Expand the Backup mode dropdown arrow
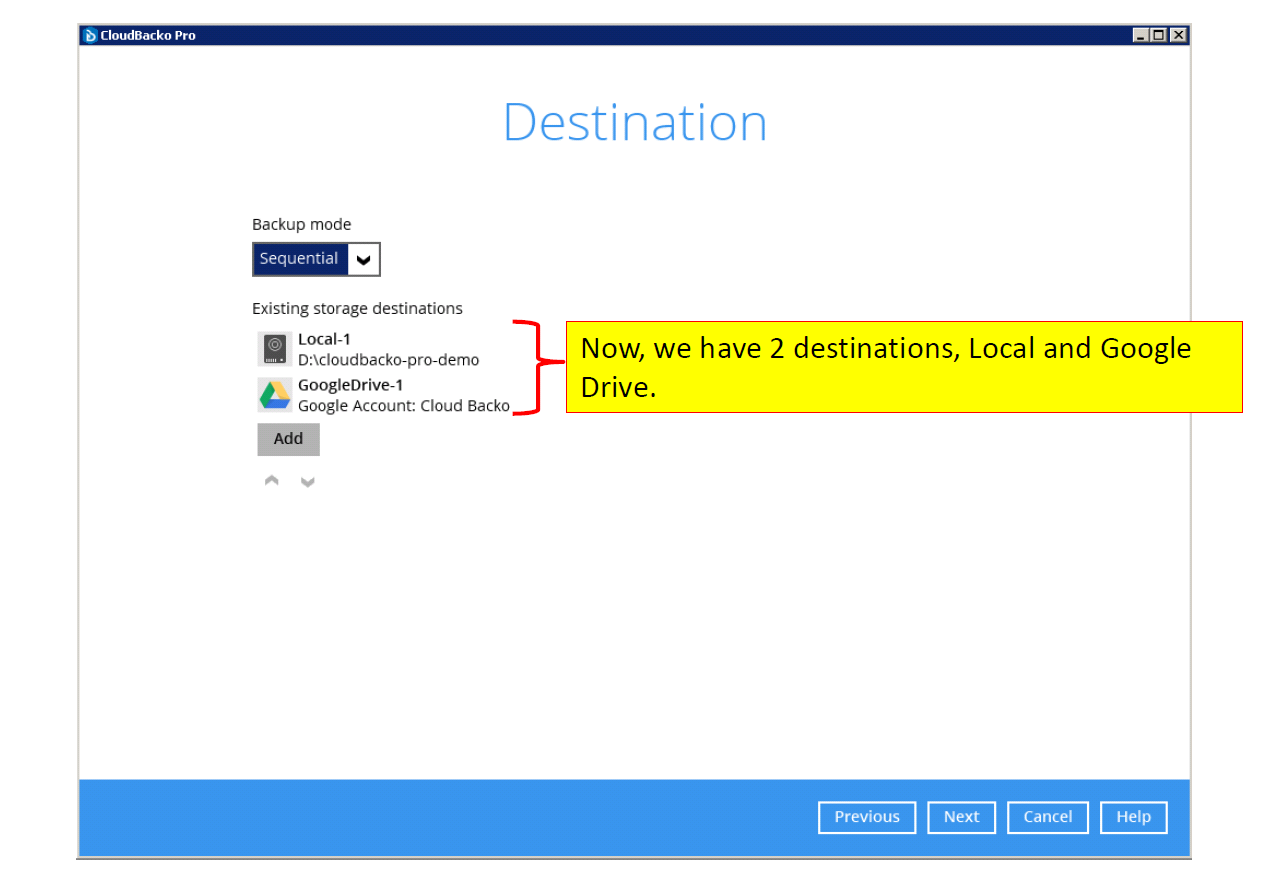The image size is (1268, 888). [364, 259]
